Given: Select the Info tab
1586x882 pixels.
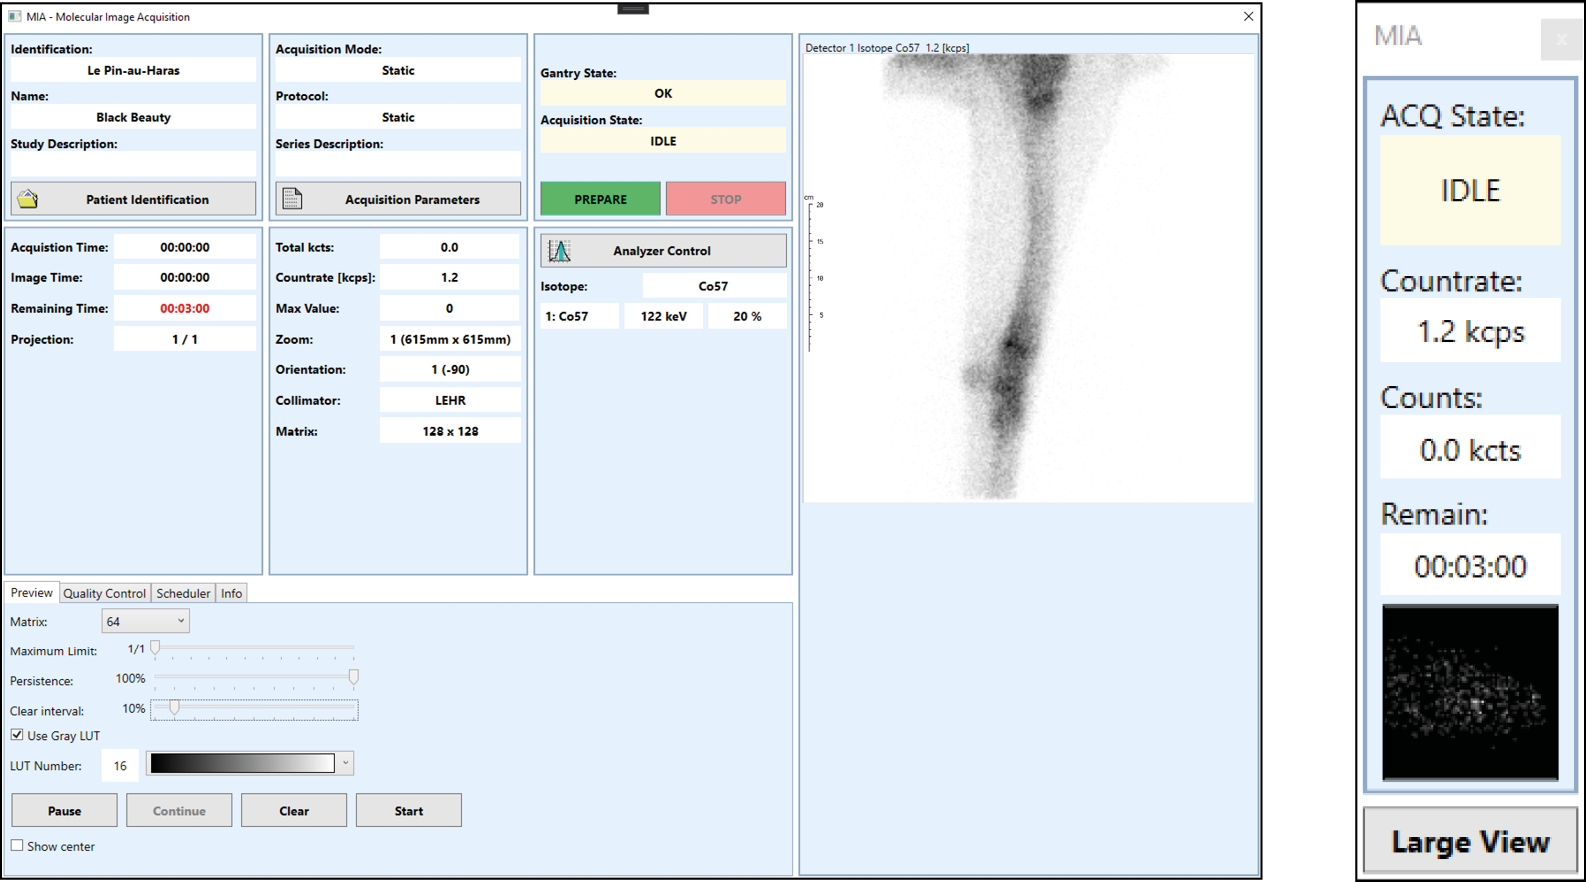Looking at the screenshot, I should (231, 594).
